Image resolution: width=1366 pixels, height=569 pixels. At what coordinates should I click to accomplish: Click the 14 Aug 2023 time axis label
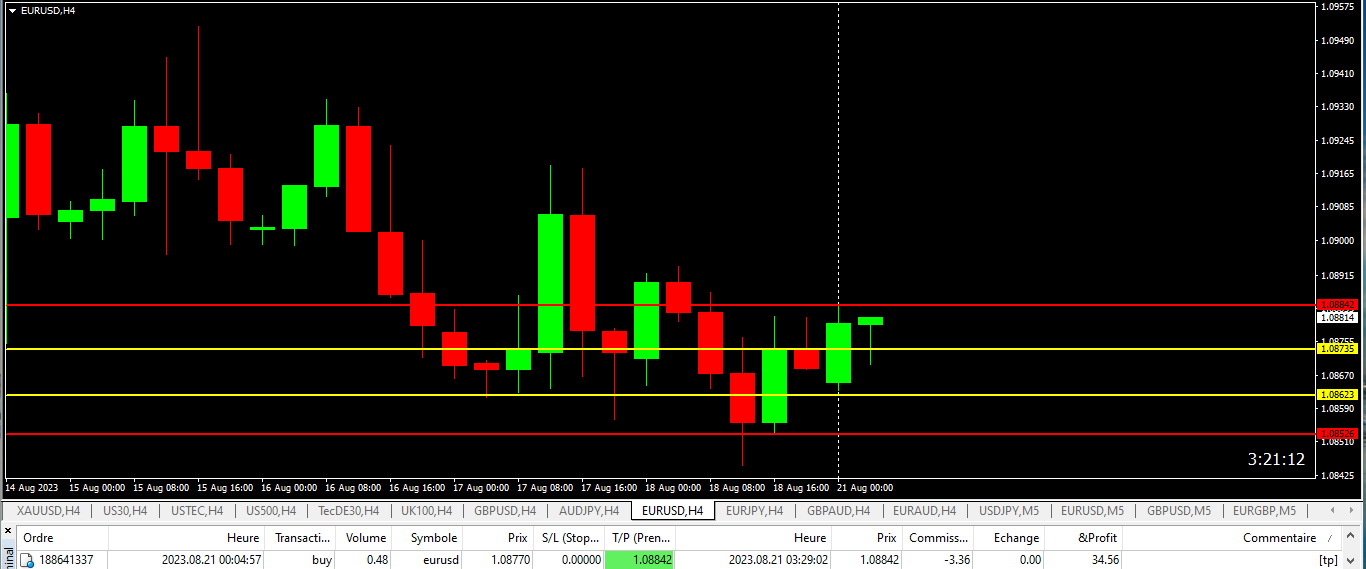point(32,488)
